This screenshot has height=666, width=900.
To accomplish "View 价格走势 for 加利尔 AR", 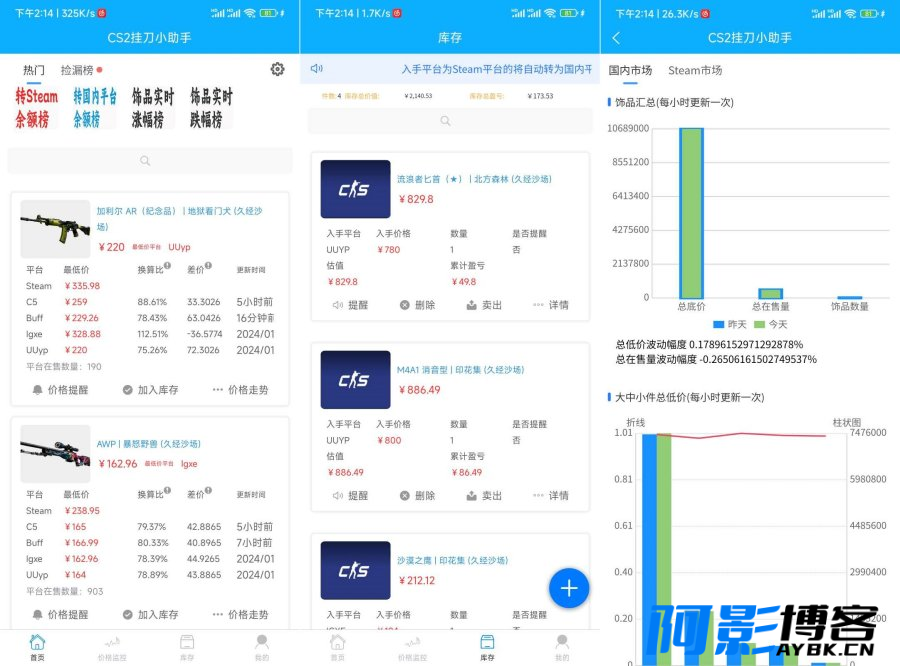I will [x=240, y=390].
